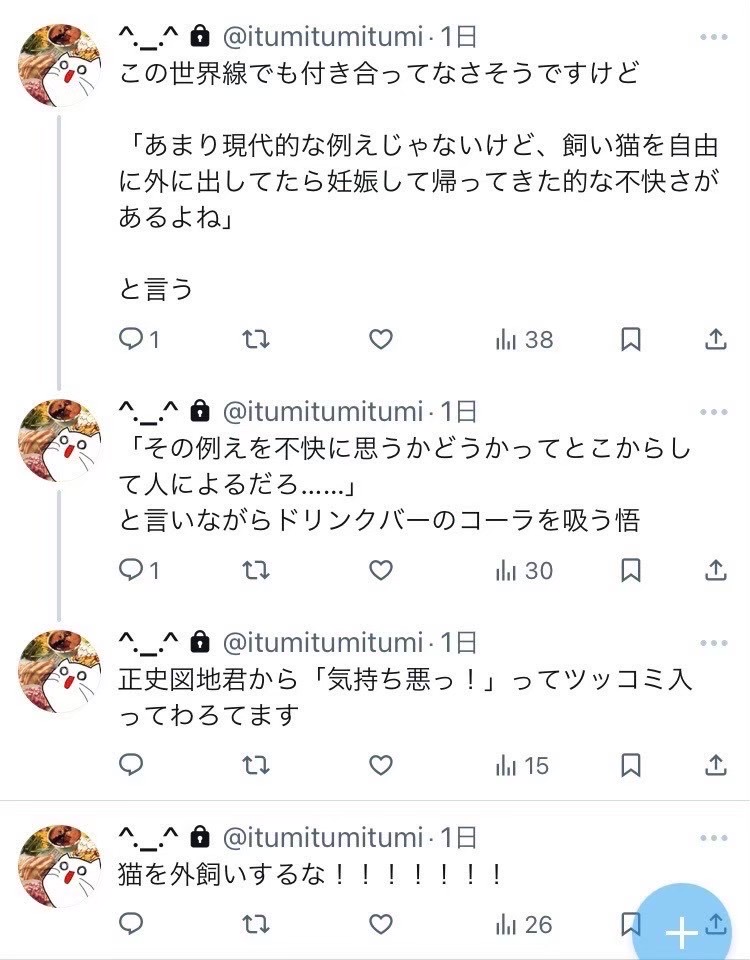The width and height of the screenshot is (750, 960).
Task: Expand options menu on third tweet
Action: click(x=714, y=642)
